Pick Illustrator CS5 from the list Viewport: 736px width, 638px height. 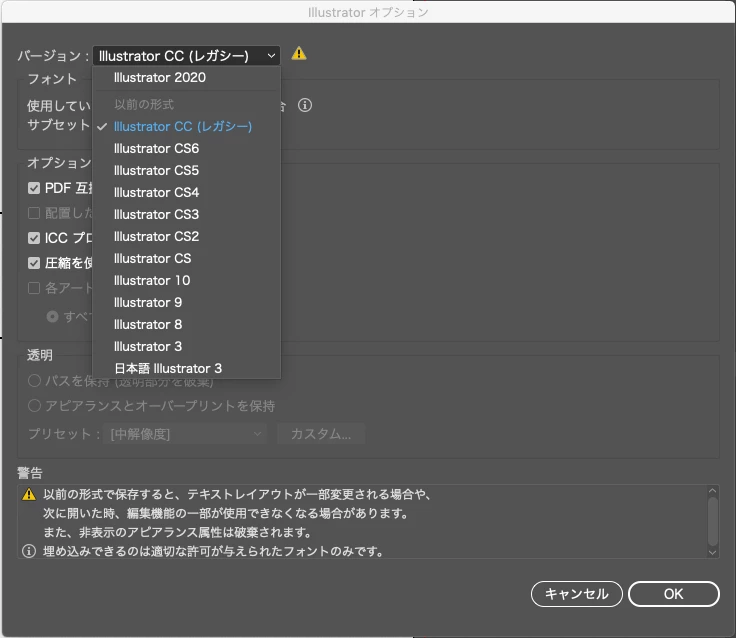click(187, 170)
